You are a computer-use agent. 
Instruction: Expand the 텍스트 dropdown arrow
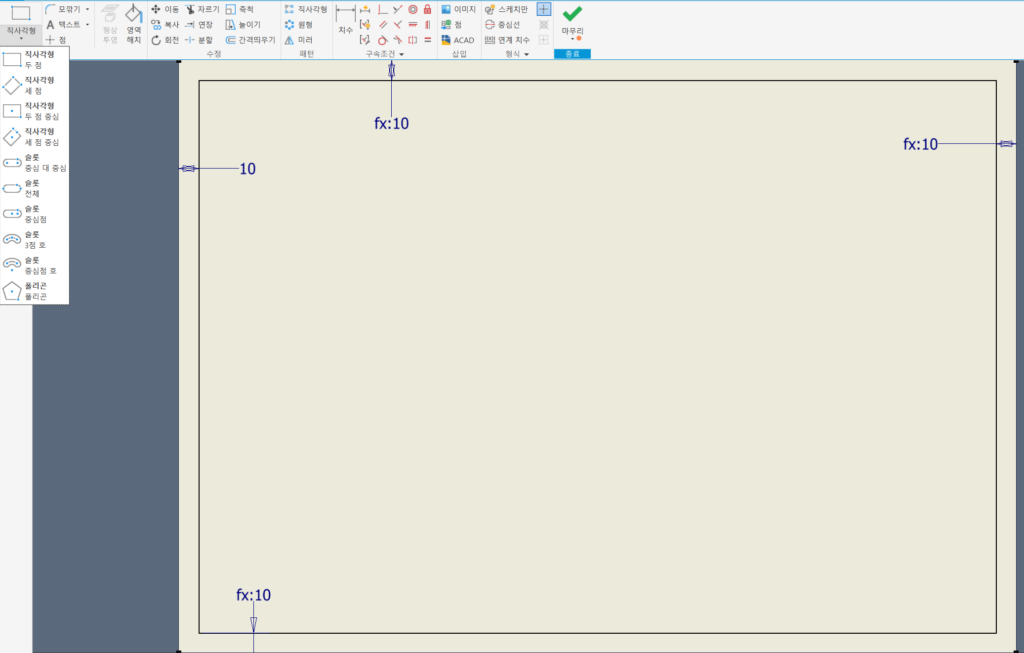(88, 25)
